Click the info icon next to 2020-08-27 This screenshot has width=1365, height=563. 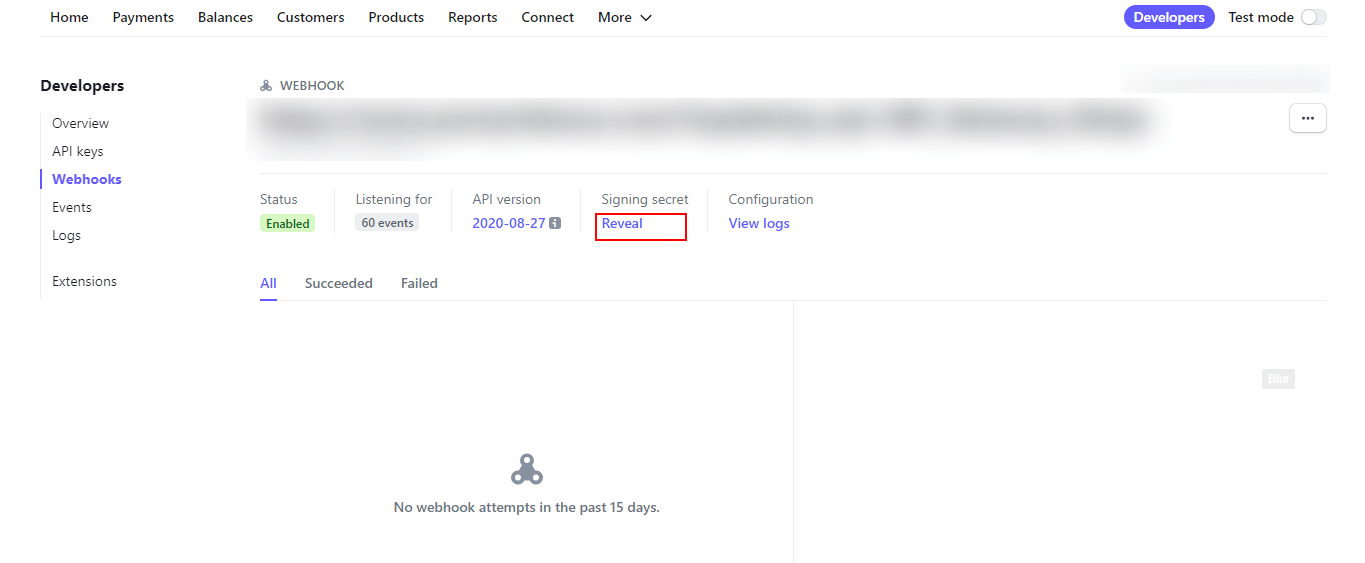click(x=555, y=223)
